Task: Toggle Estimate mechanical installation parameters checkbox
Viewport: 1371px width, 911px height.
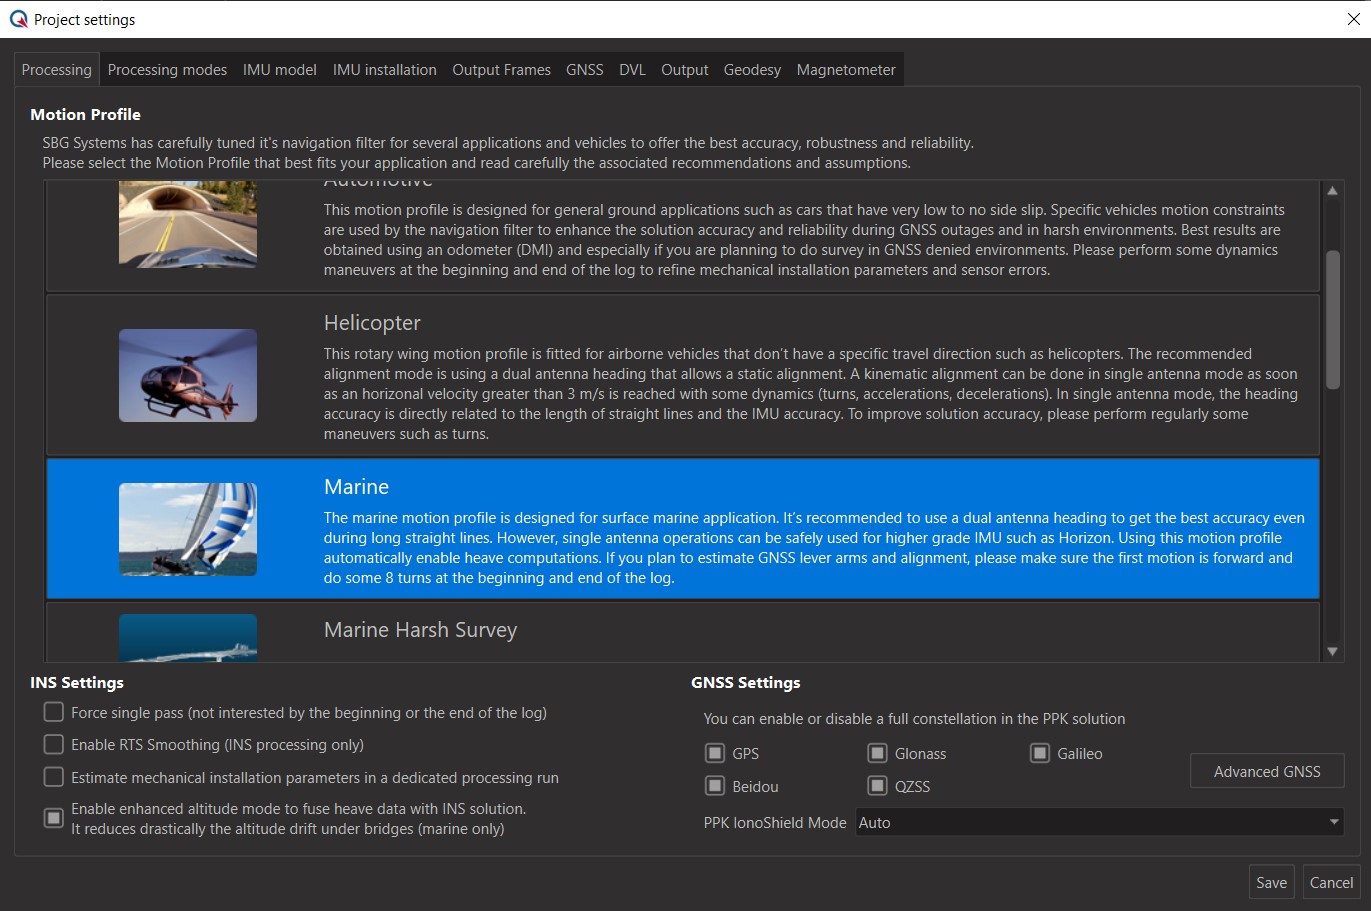Action: tap(54, 777)
